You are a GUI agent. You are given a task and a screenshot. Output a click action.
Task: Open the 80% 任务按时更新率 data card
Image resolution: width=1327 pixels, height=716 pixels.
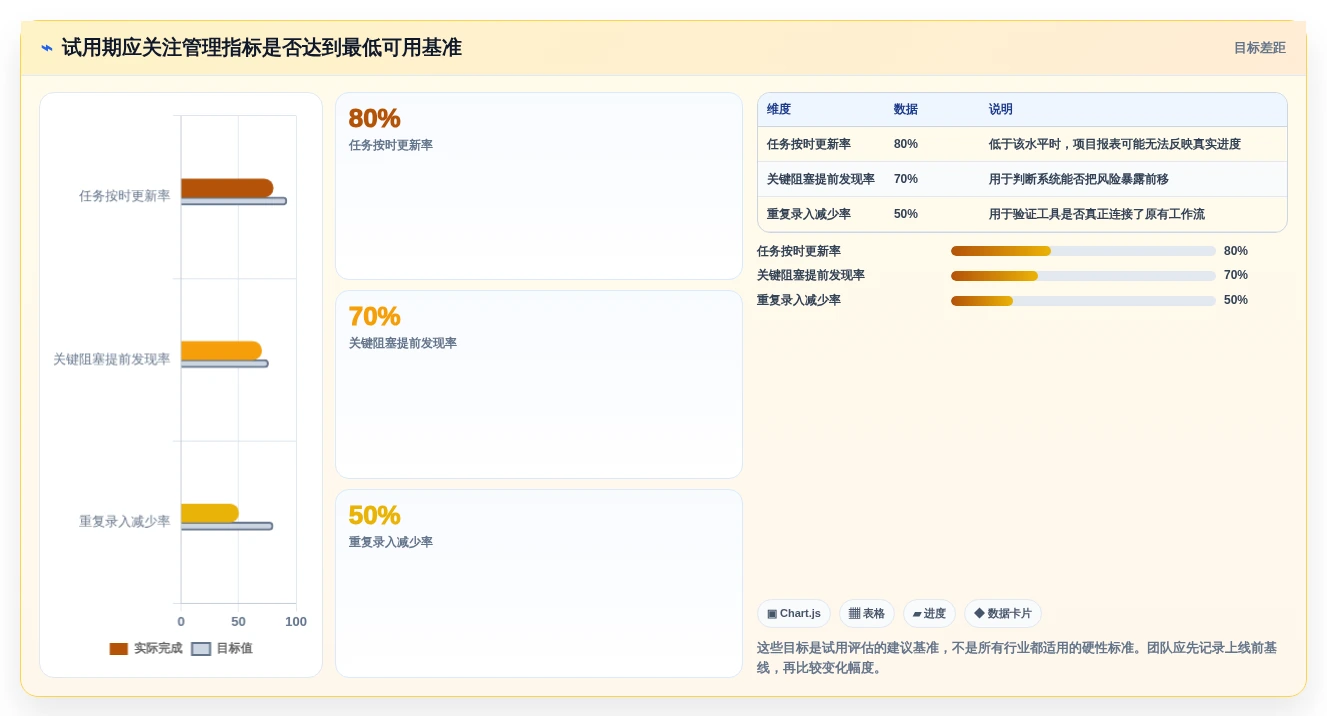(x=539, y=186)
